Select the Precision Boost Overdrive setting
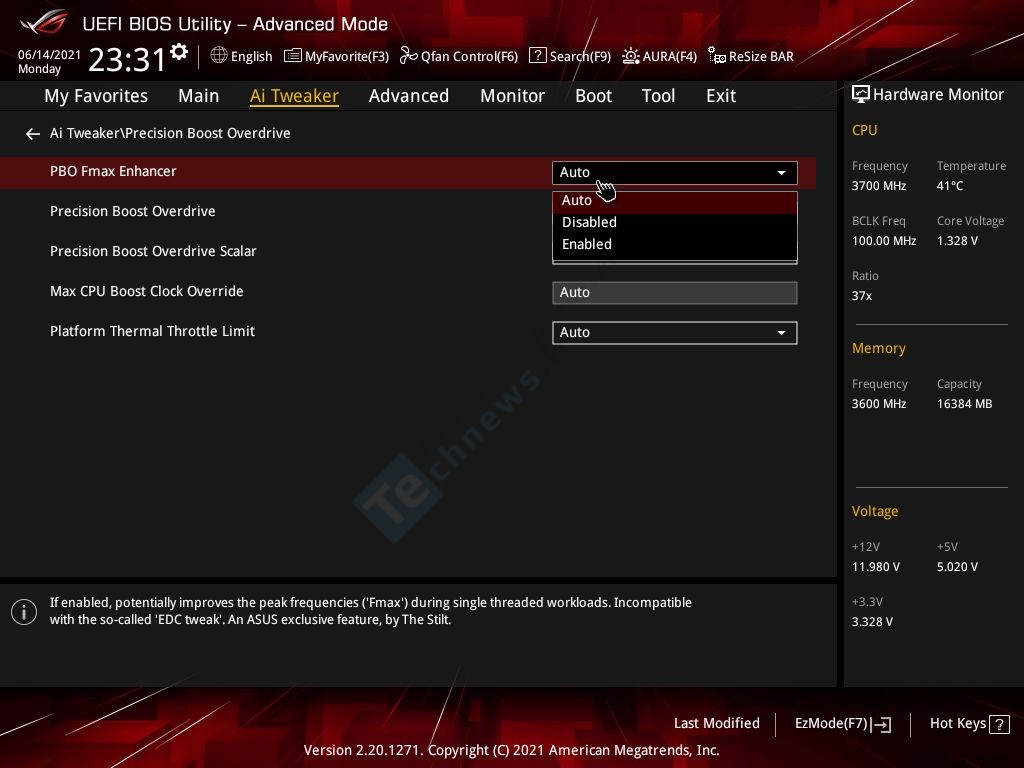Image resolution: width=1024 pixels, height=768 pixels. 133,212
